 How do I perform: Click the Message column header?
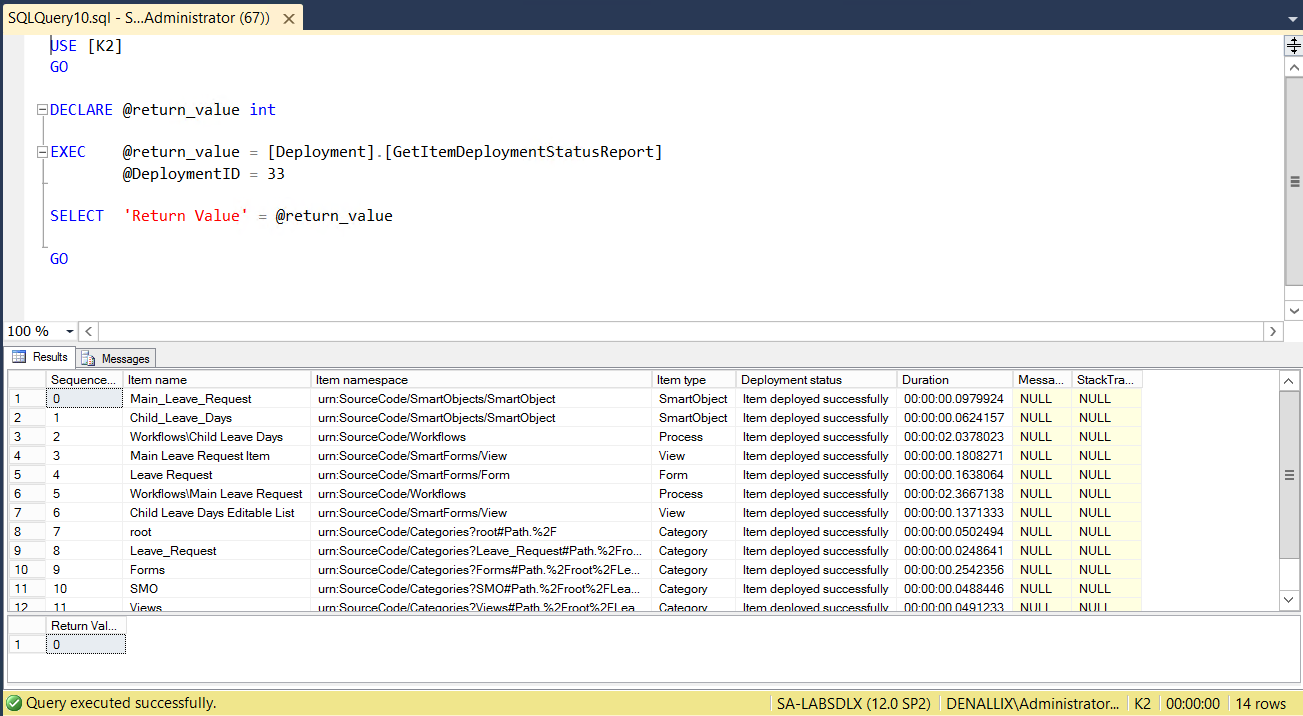click(x=1042, y=380)
